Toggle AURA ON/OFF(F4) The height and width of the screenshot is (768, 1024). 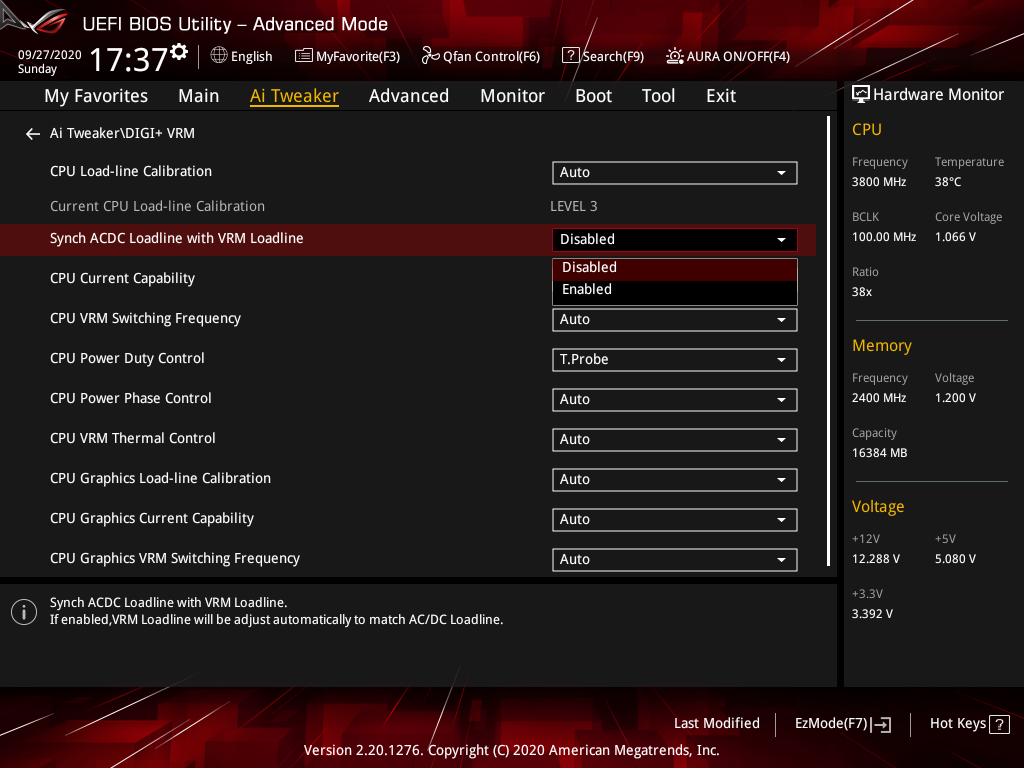[728, 56]
